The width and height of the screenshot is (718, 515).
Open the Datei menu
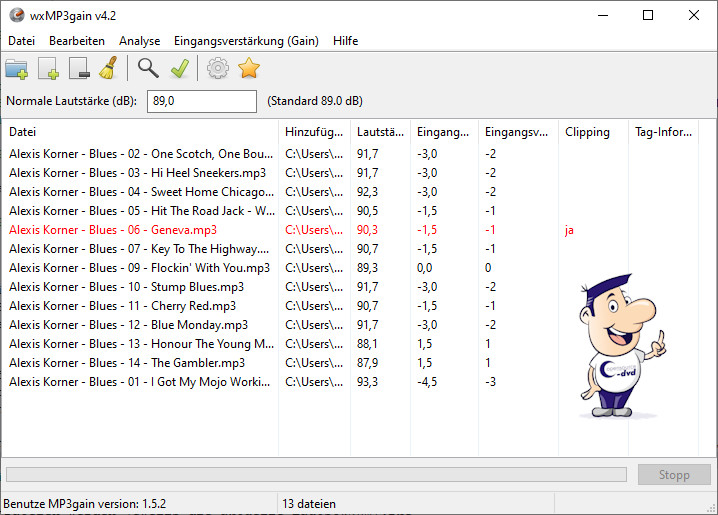pyautogui.click(x=21, y=41)
